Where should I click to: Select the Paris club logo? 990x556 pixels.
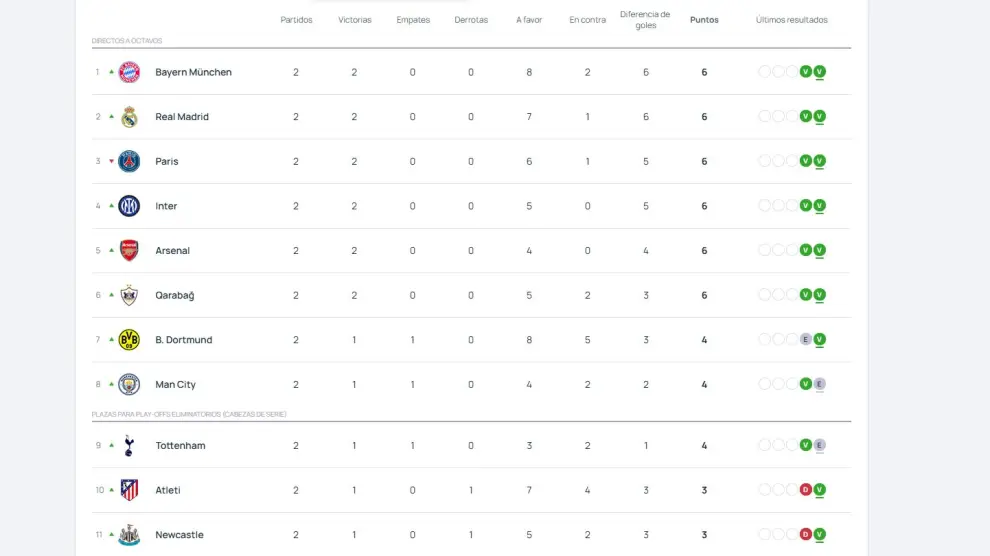pos(129,161)
